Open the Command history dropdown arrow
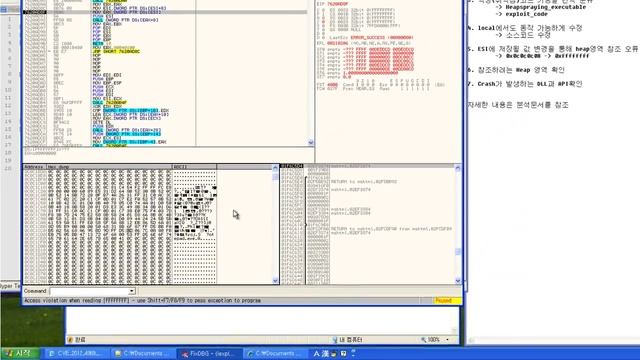The height and width of the screenshot is (360, 640). (132, 291)
